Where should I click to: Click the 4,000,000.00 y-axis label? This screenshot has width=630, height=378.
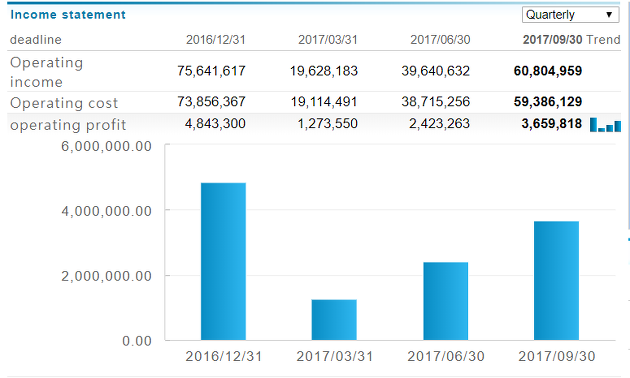pos(106,211)
